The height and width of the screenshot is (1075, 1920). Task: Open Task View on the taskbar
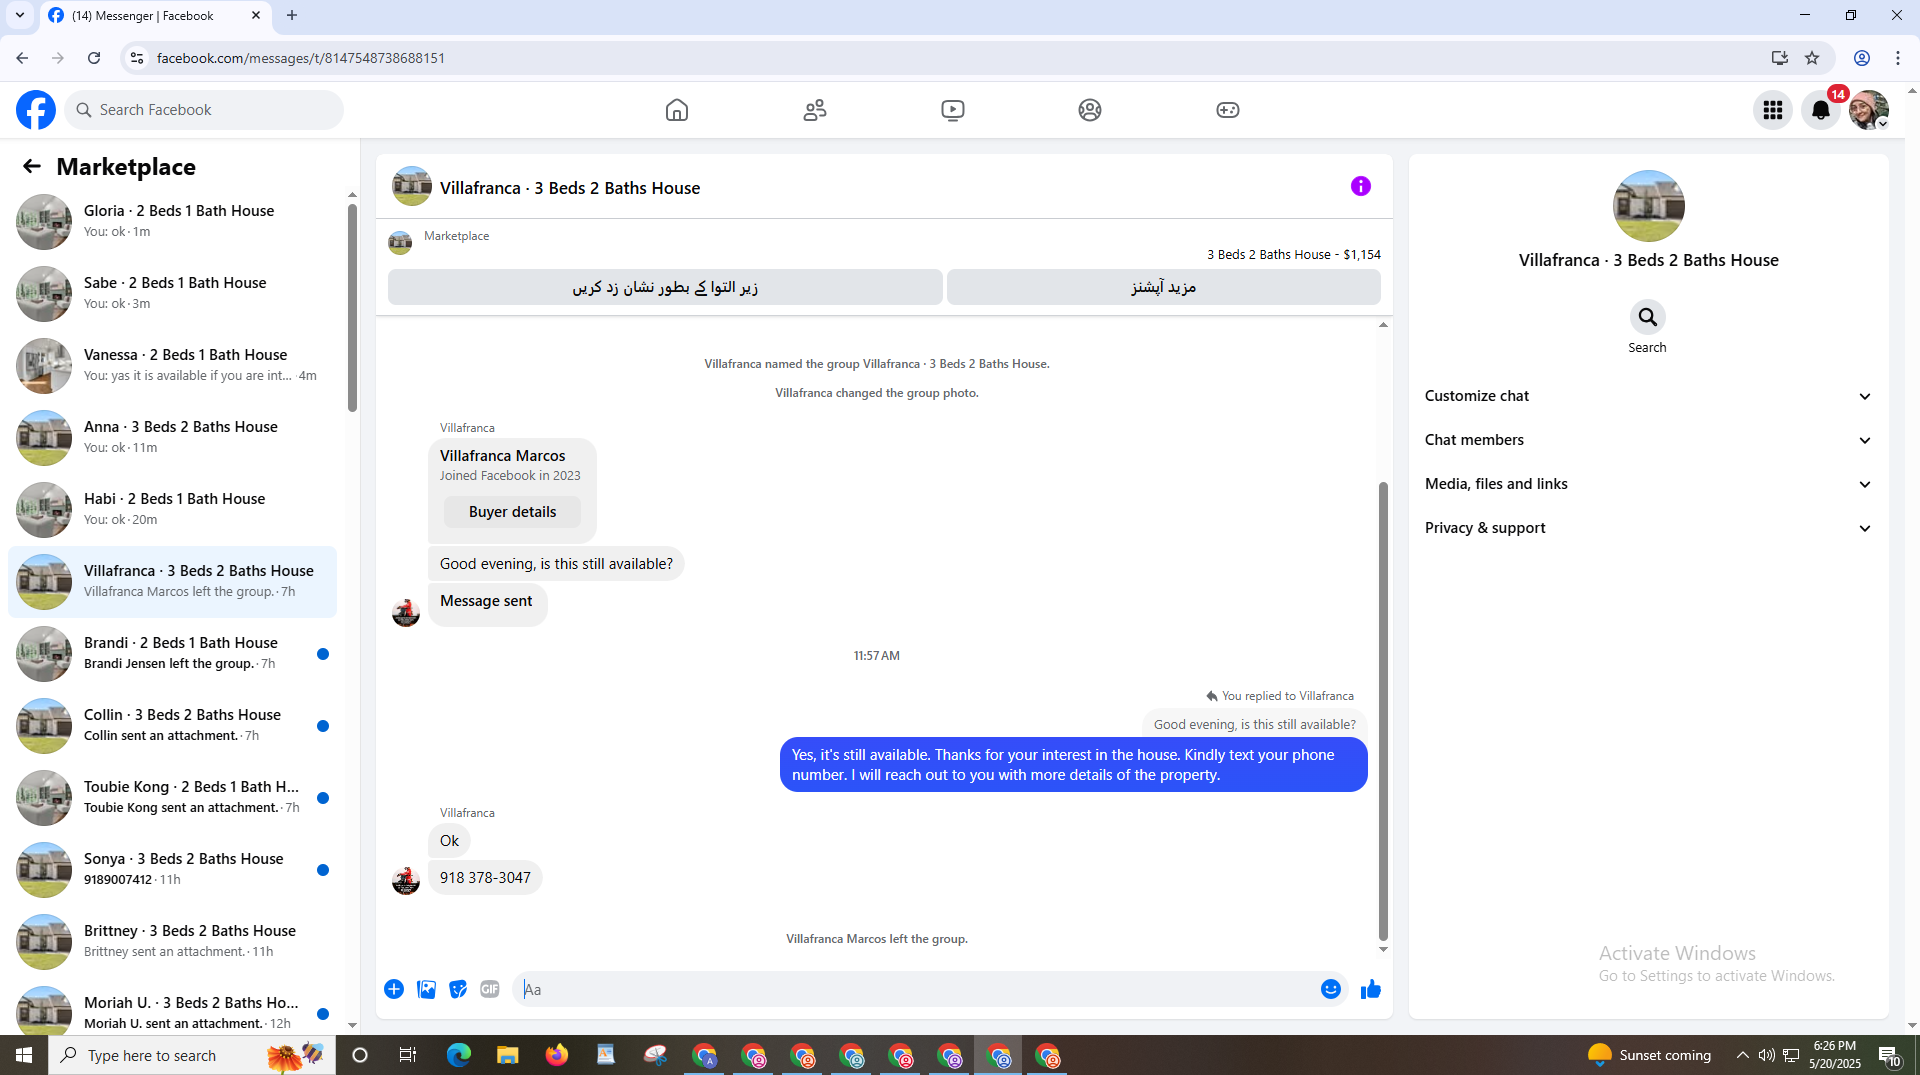point(408,1055)
